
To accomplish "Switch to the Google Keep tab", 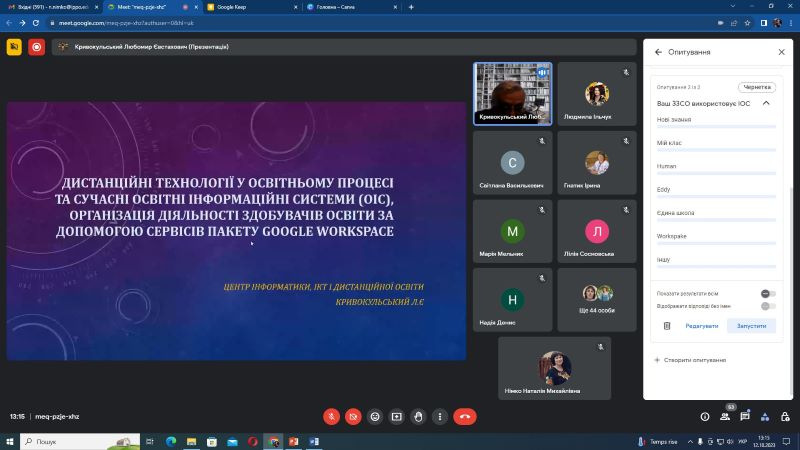I will [x=253, y=7].
